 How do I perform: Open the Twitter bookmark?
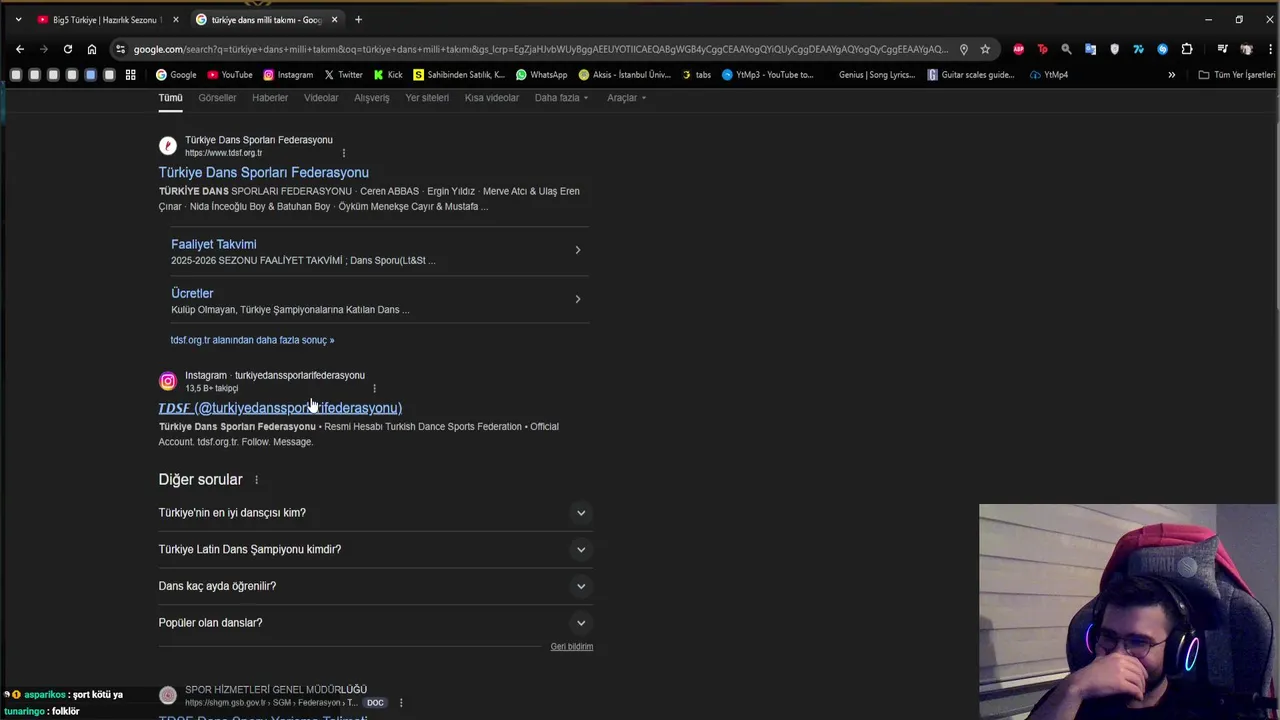point(343,75)
